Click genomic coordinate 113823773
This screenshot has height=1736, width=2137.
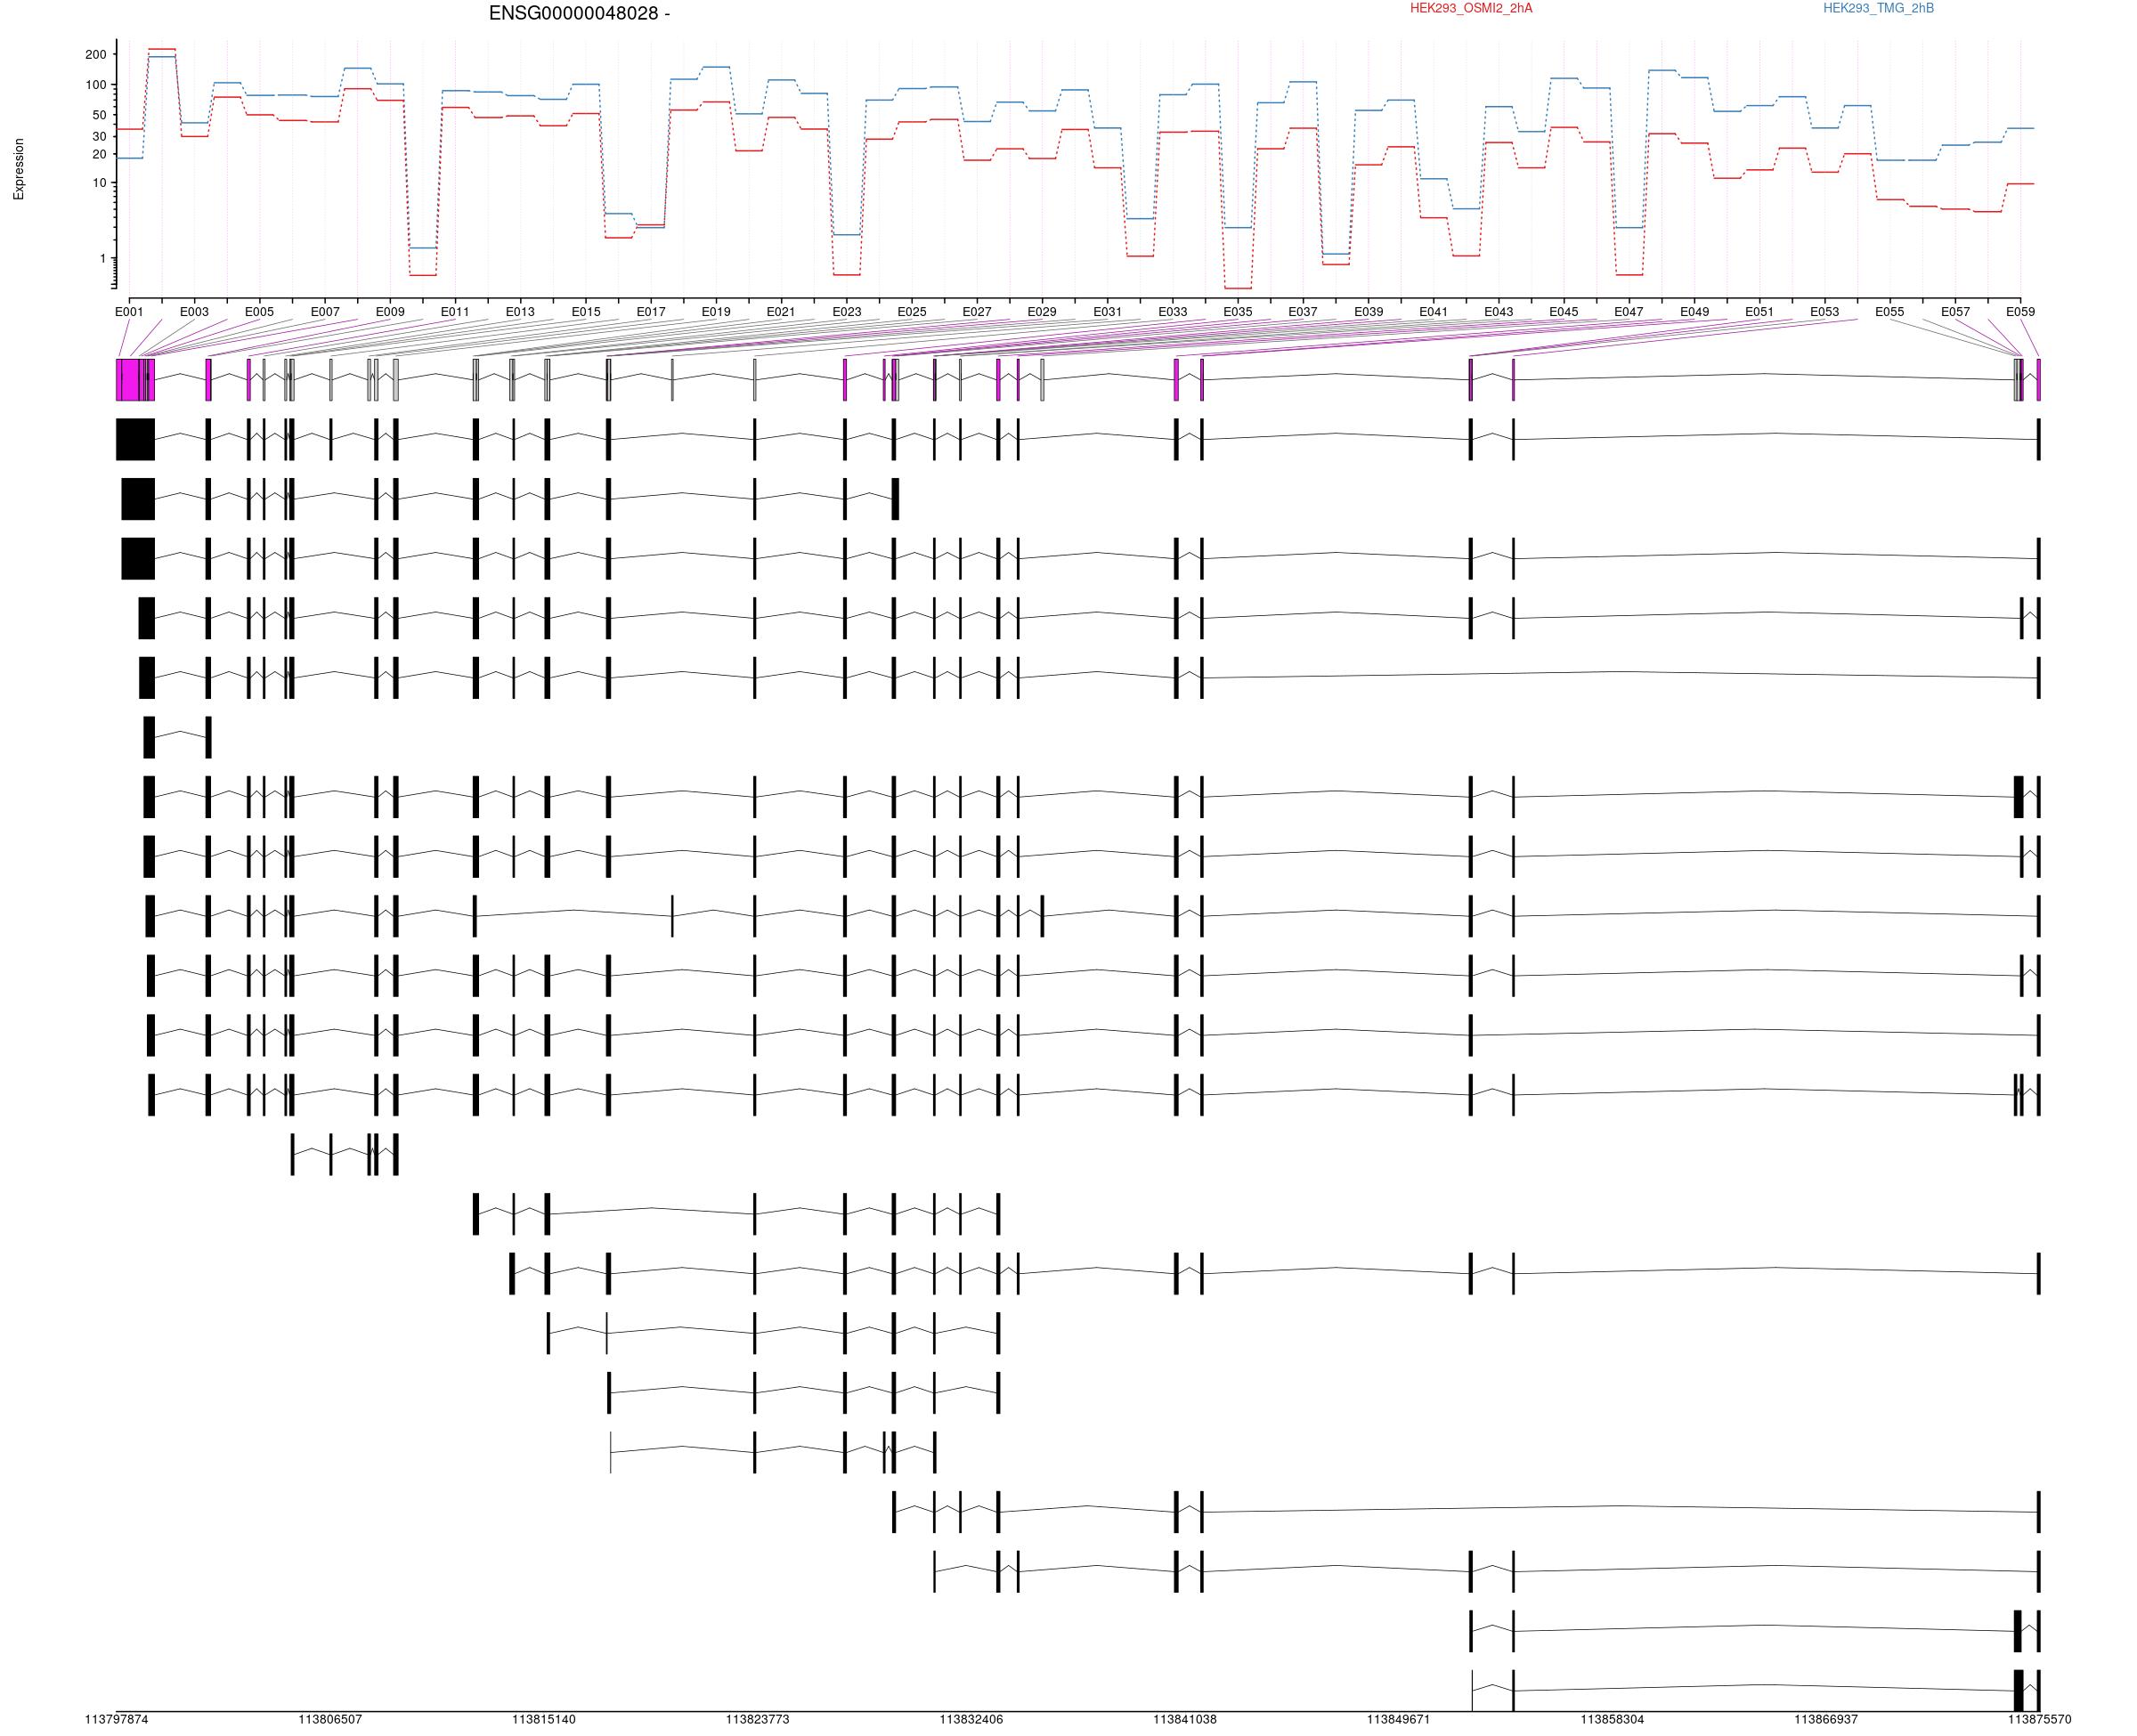[757, 1720]
